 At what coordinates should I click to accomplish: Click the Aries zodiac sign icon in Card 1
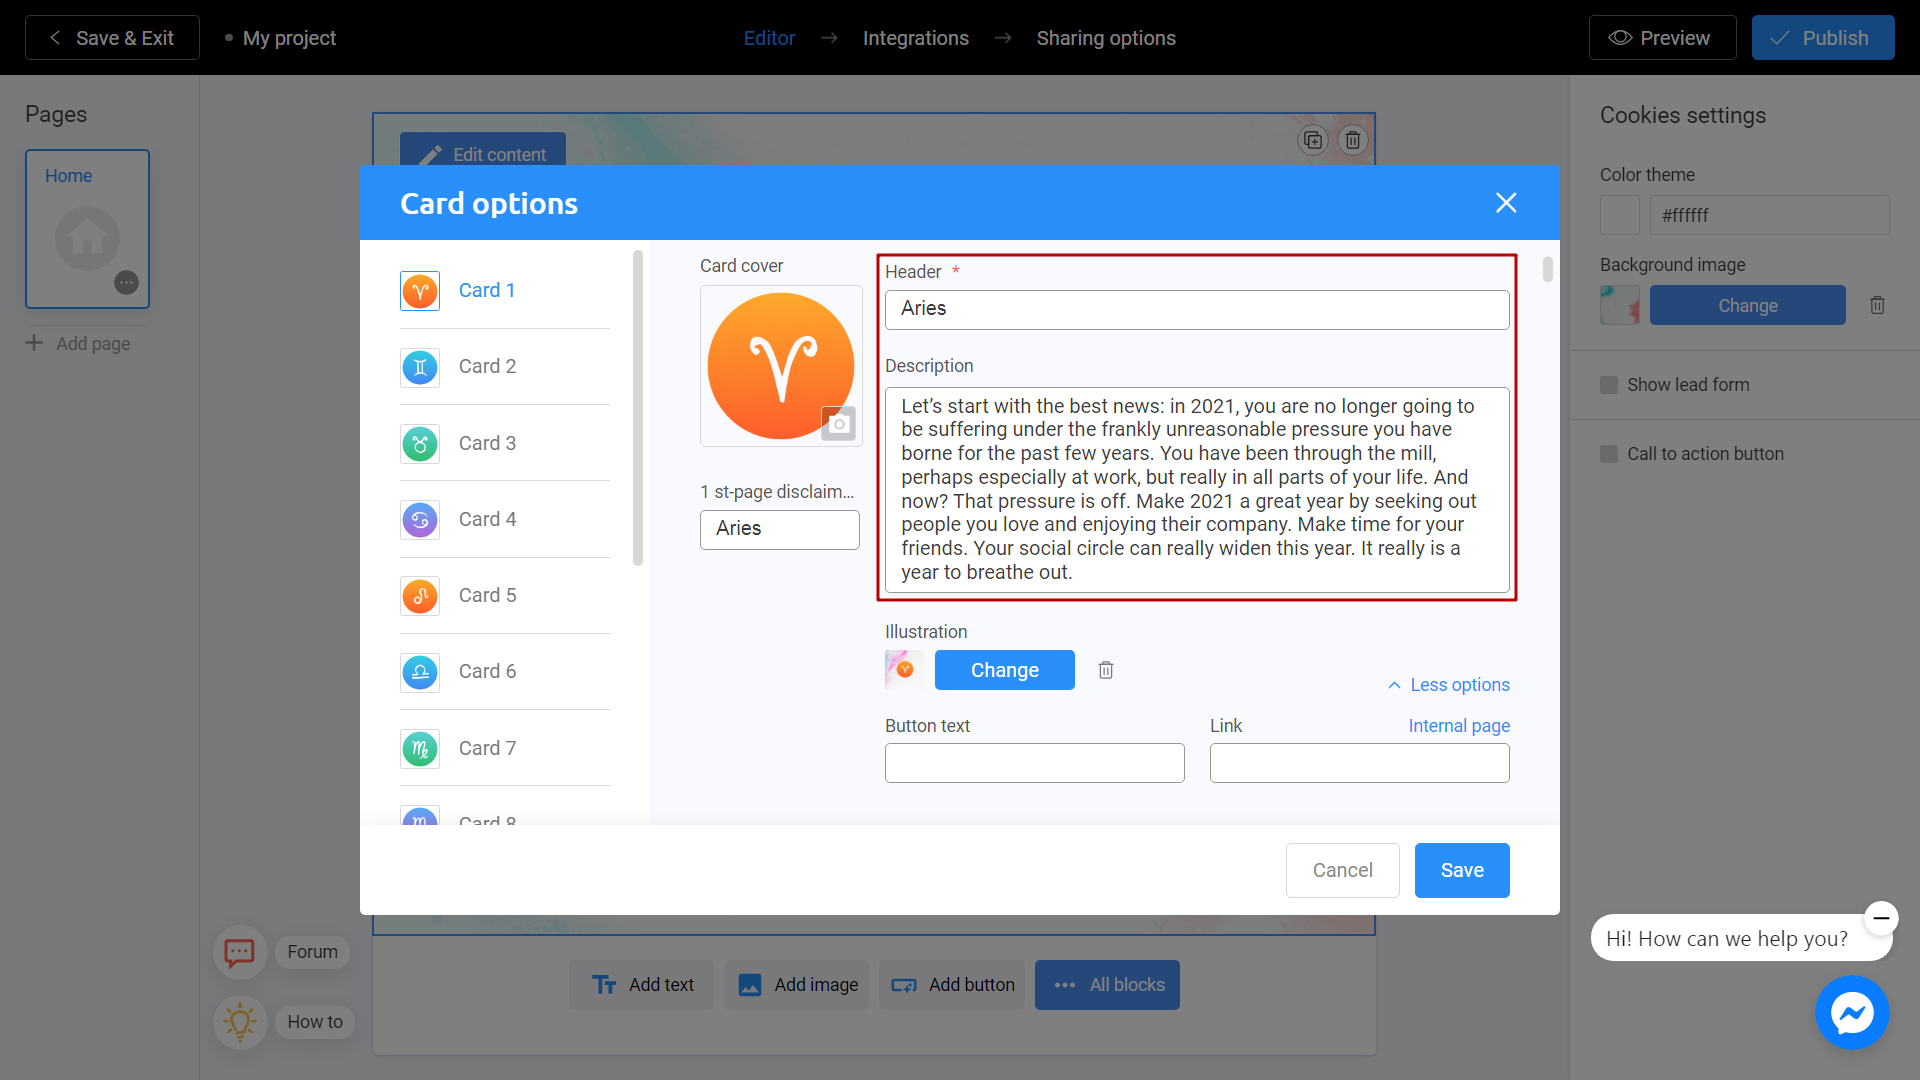pyautogui.click(x=421, y=290)
